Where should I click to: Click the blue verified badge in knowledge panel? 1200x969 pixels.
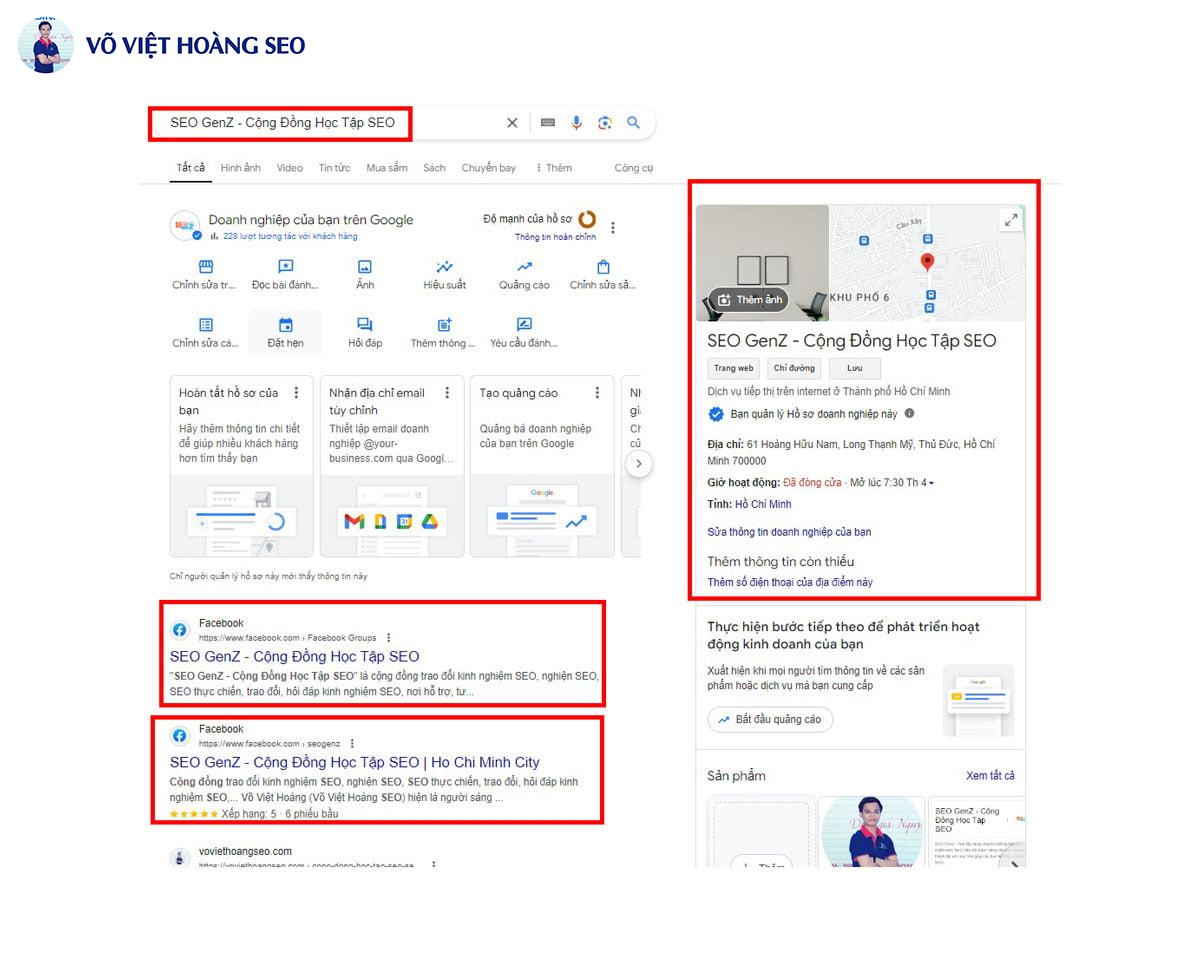pos(716,414)
